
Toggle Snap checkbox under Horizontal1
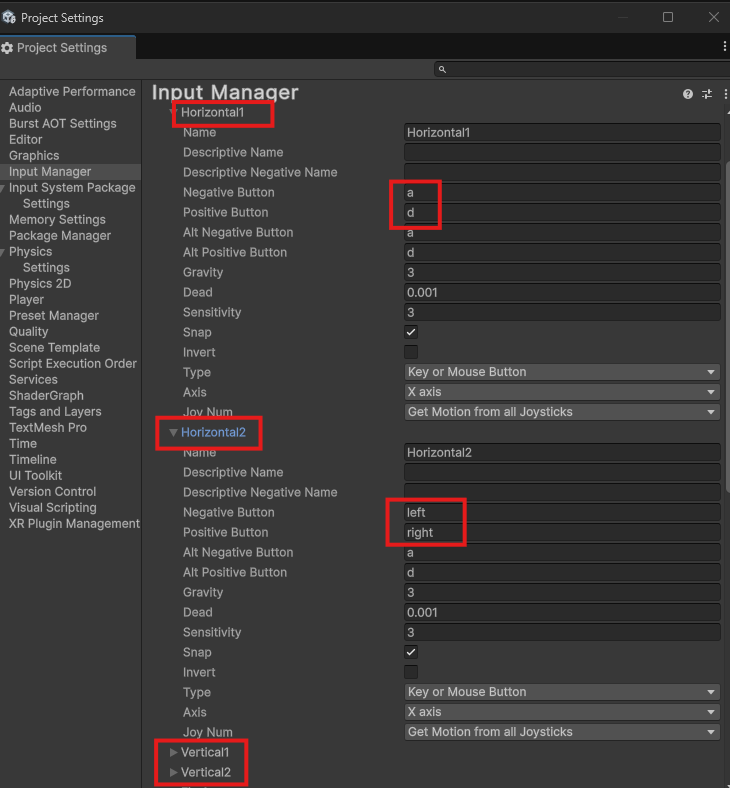[x=411, y=332]
